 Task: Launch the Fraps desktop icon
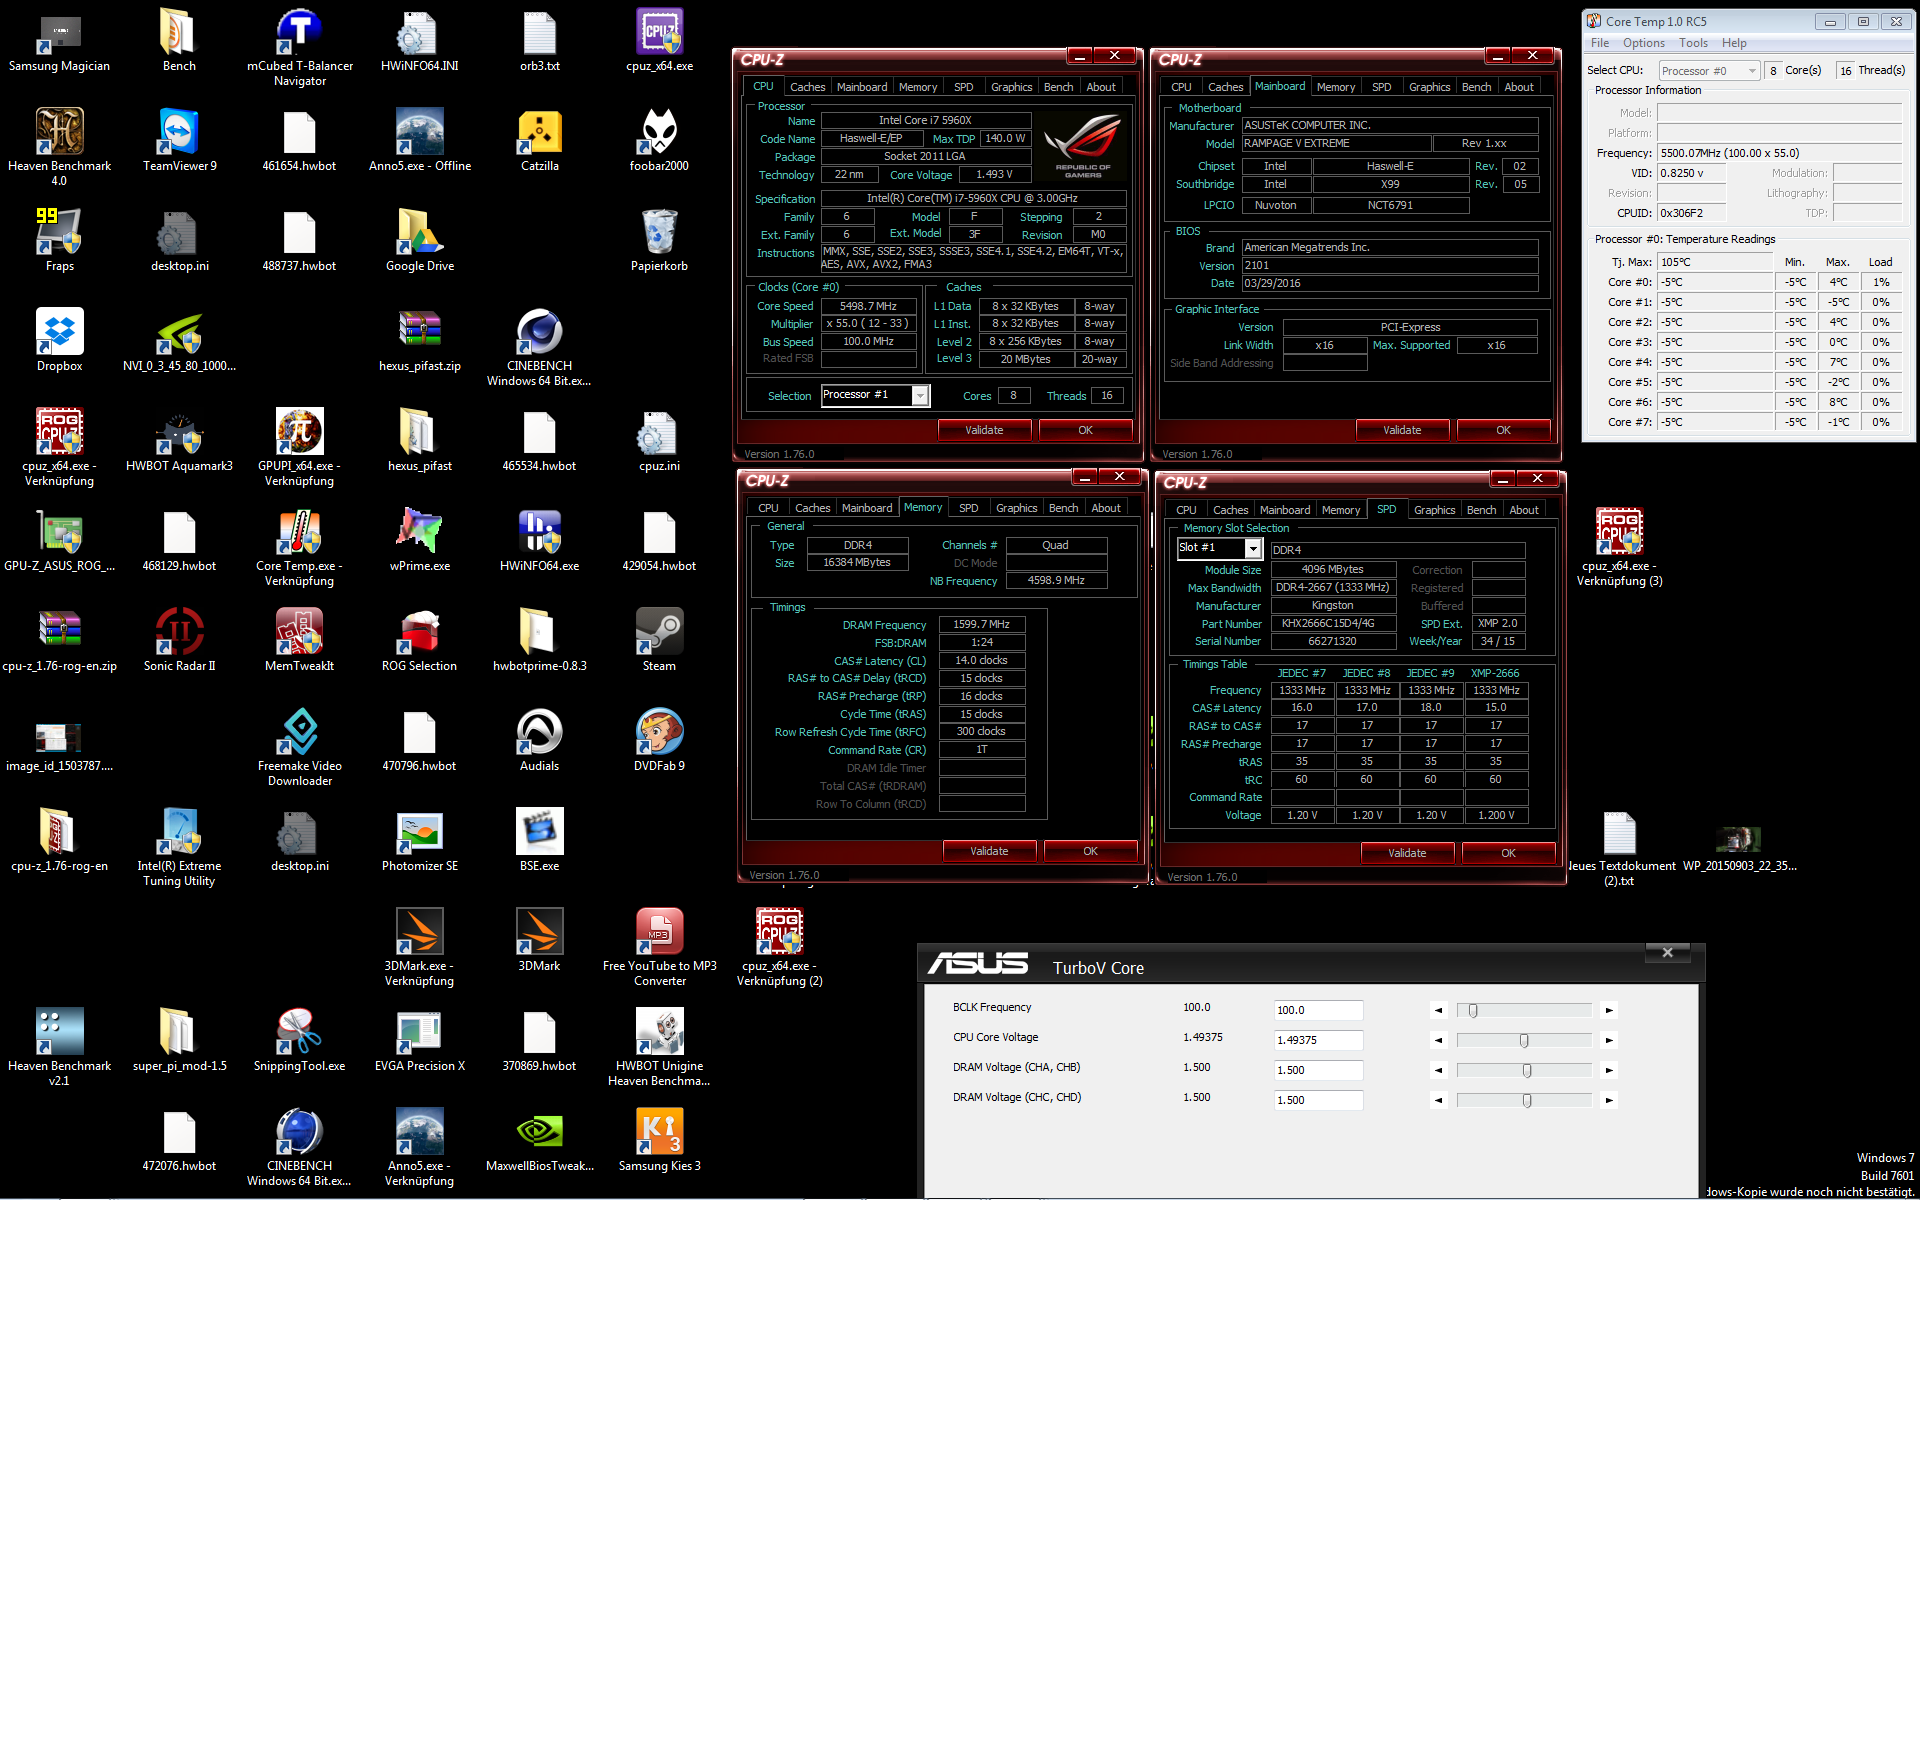tap(60, 241)
